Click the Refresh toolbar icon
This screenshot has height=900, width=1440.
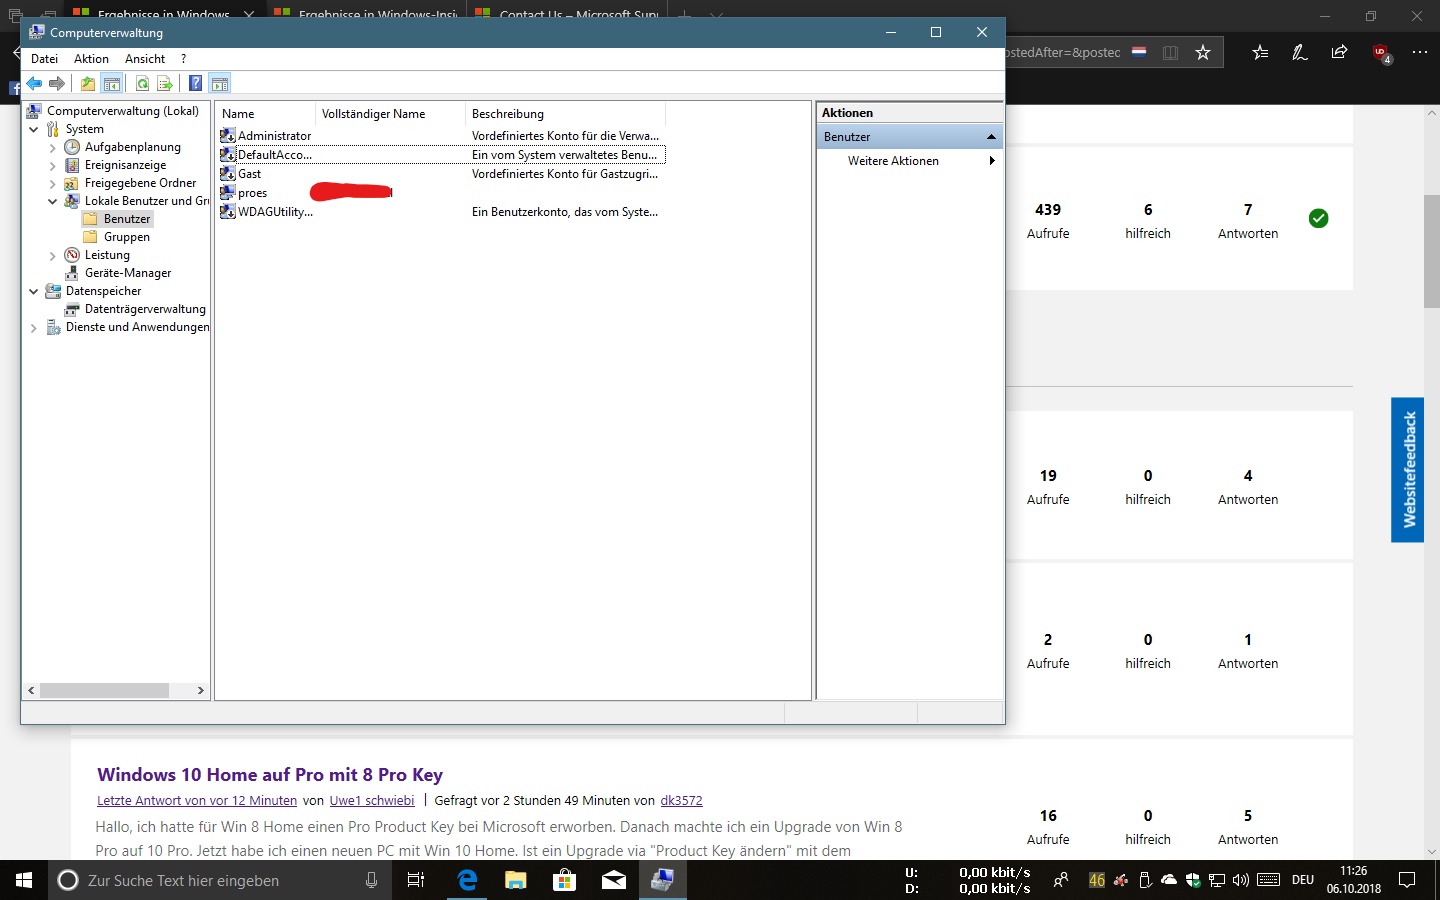coord(142,84)
